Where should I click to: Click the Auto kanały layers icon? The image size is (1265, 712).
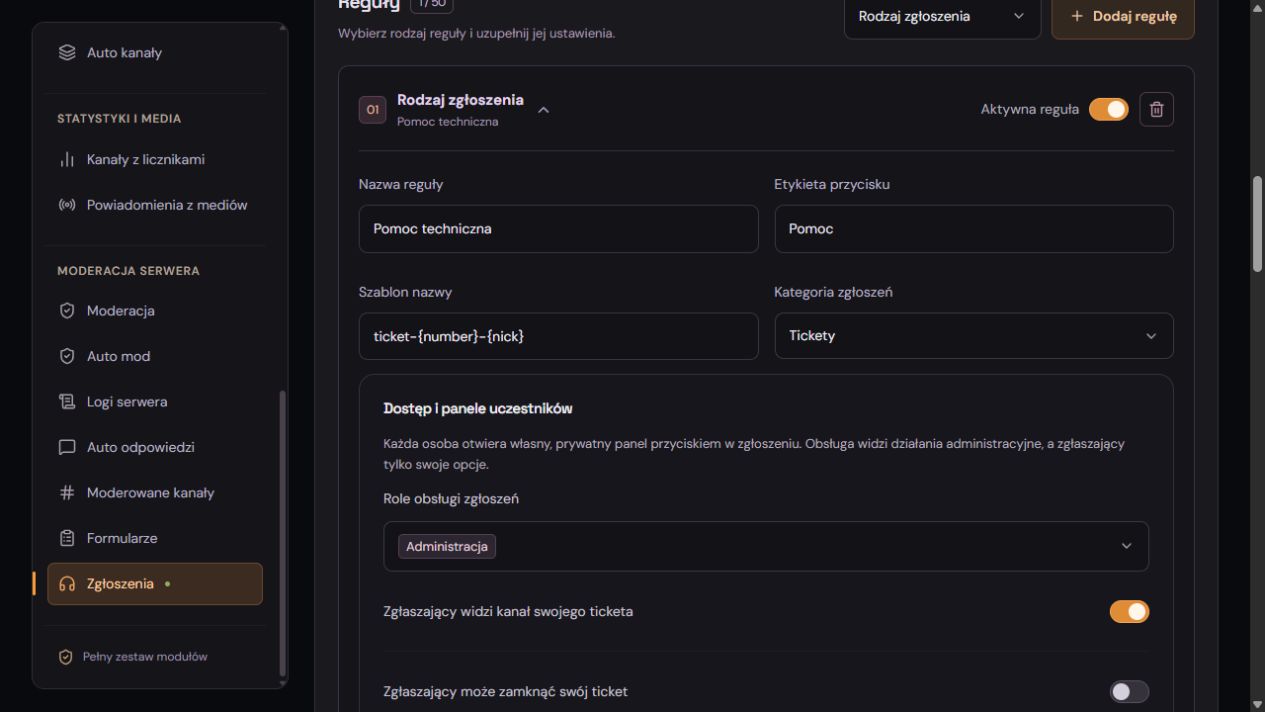click(x=68, y=53)
